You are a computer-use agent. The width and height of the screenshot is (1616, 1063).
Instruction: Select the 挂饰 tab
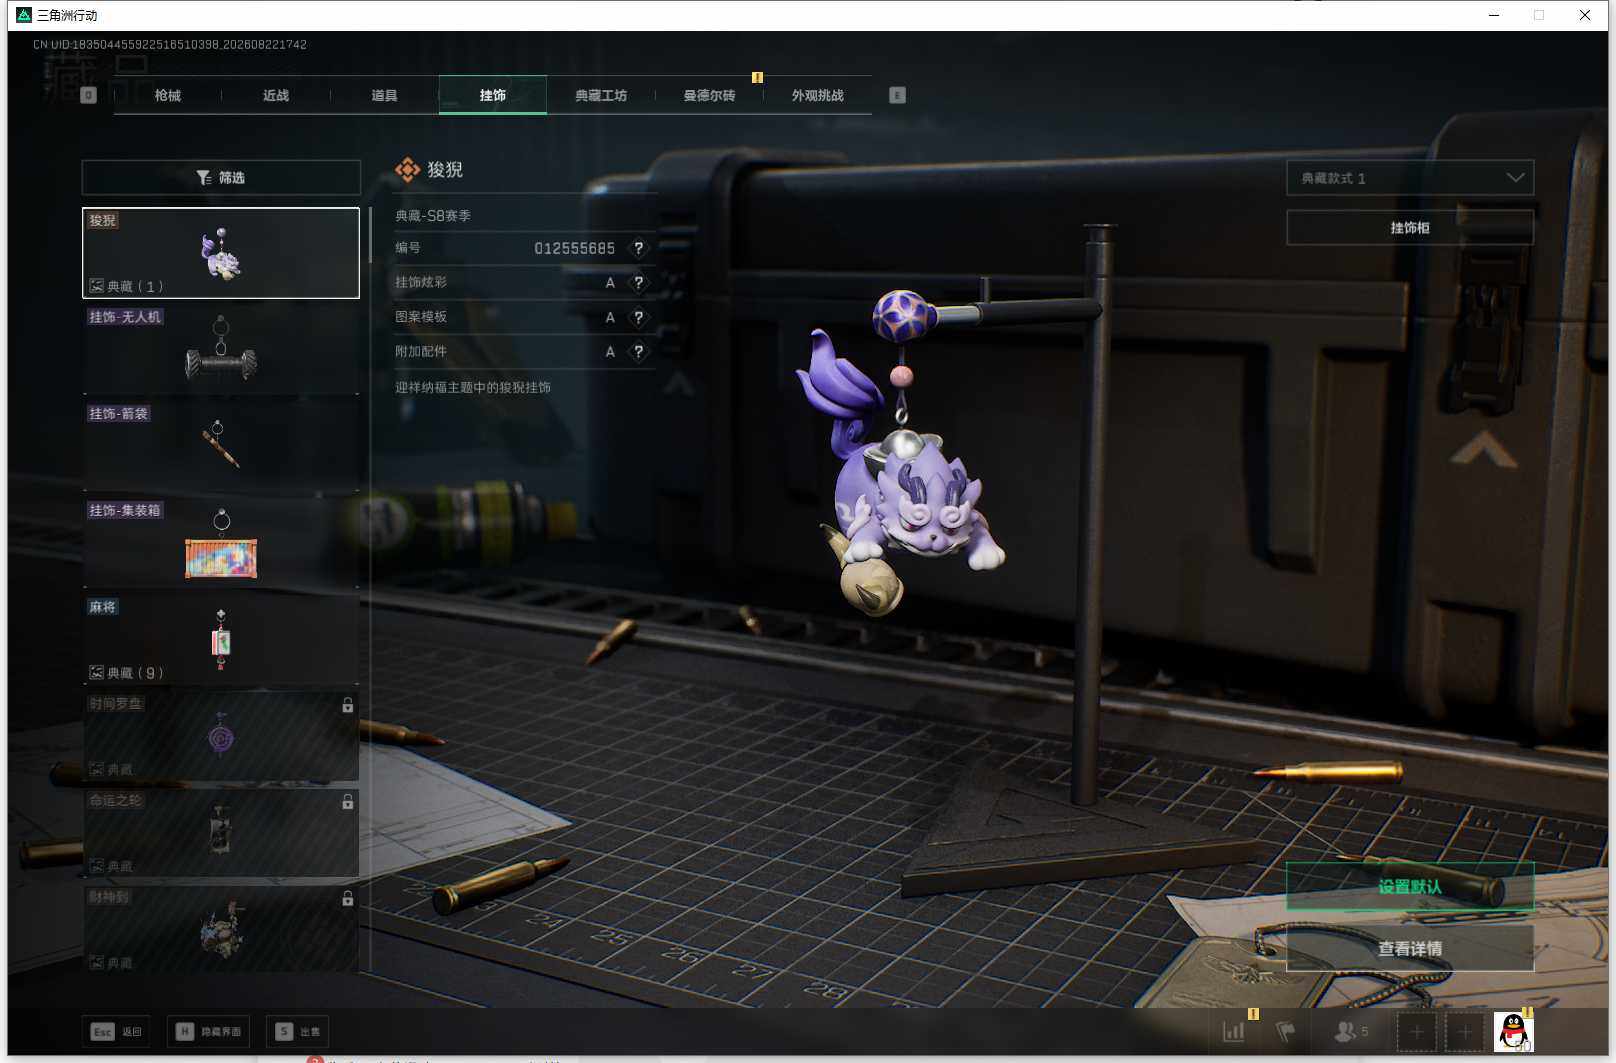pos(493,95)
